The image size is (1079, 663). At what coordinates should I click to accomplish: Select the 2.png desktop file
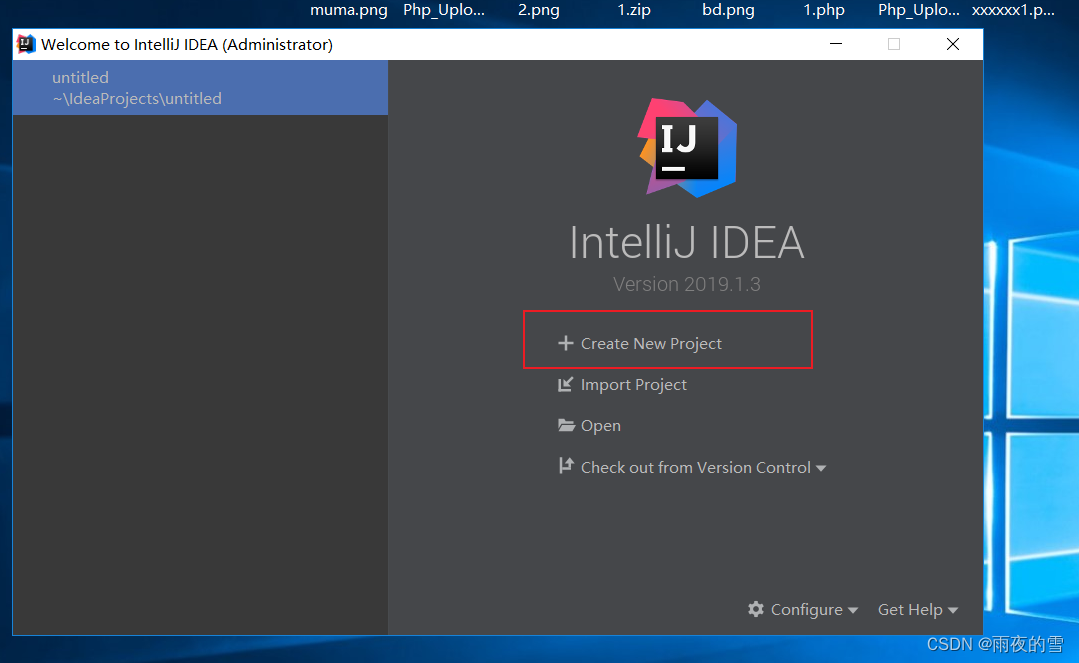coord(539,10)
